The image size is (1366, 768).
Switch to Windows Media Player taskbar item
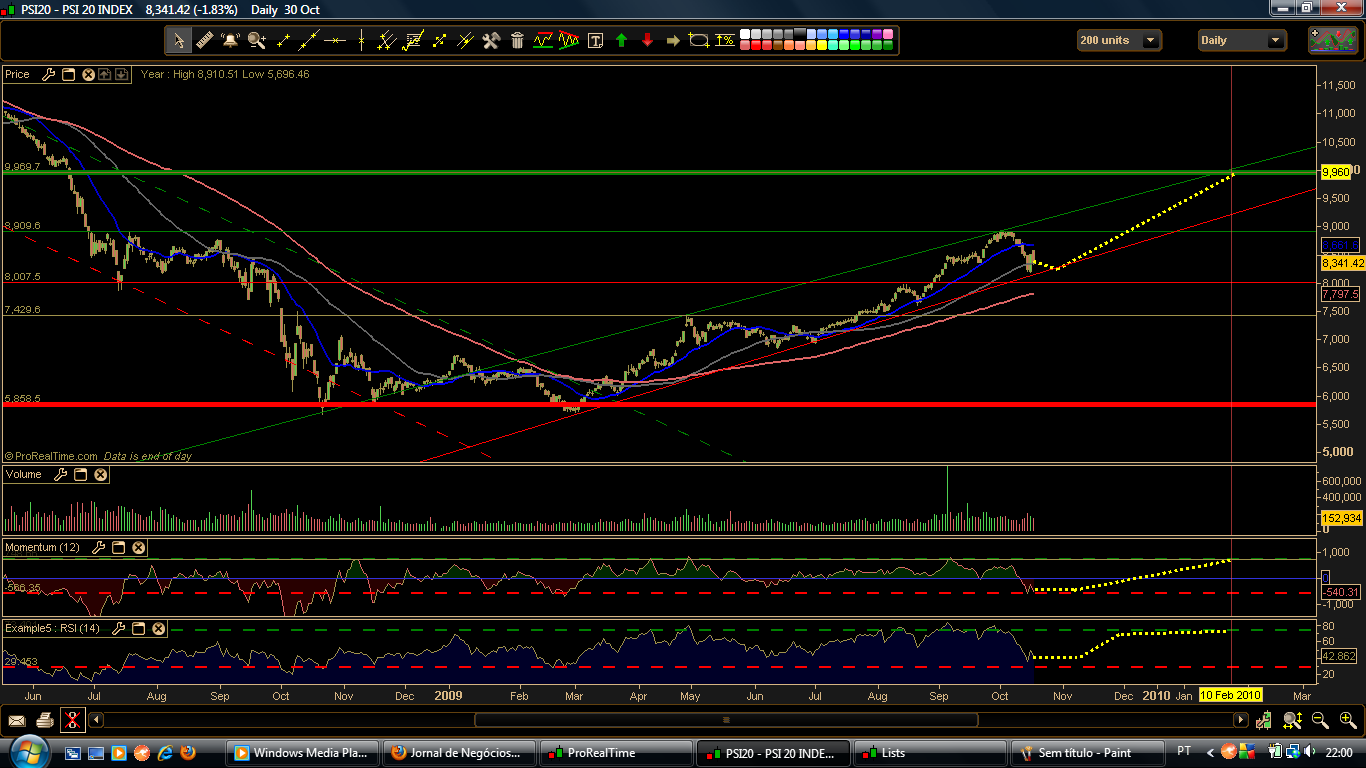304,753
